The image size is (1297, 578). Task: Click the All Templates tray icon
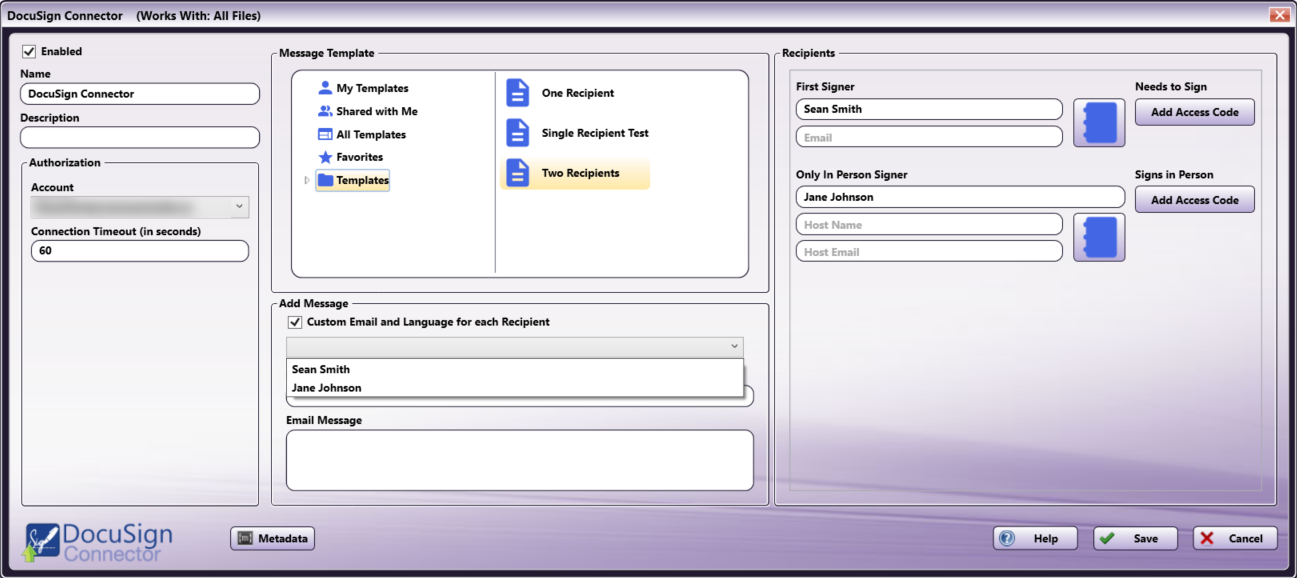[x=325, y=134]
